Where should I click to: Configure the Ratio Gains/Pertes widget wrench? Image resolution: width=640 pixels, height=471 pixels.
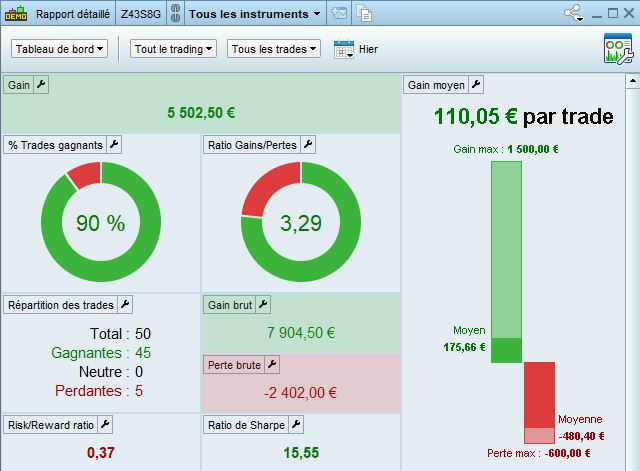pos(308,144)
